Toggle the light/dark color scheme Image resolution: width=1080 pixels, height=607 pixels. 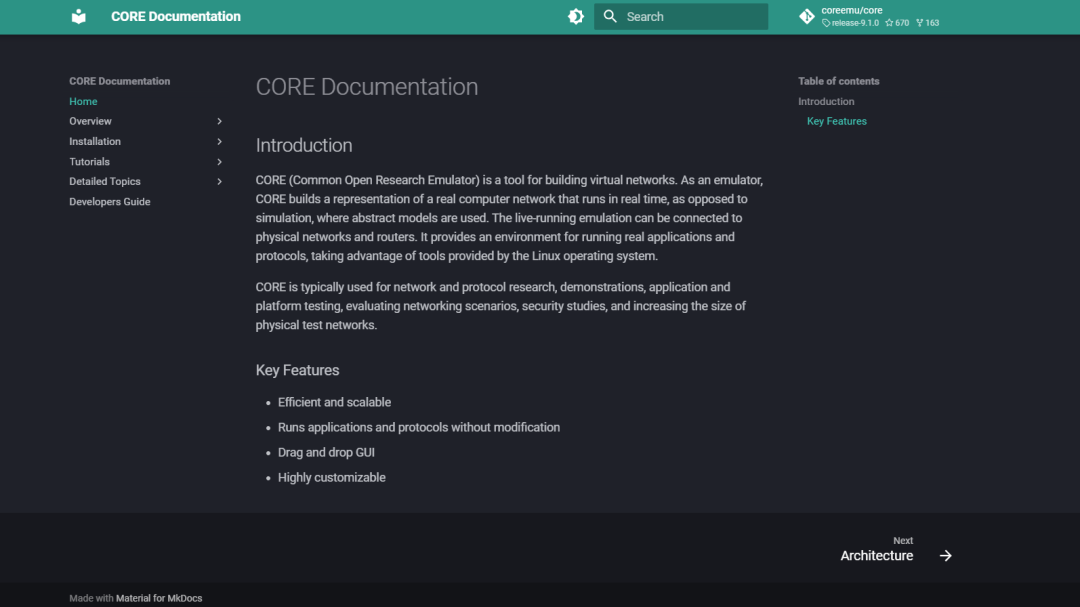pyautogui.click(x=576, y=17)
